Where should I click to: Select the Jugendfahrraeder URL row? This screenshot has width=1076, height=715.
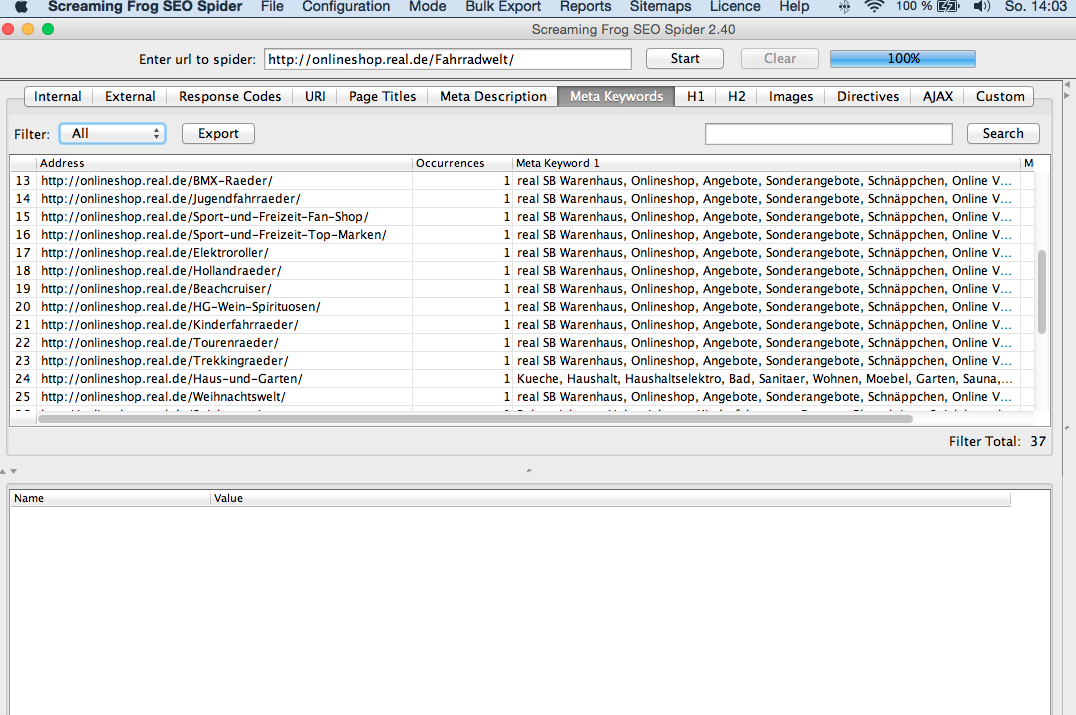(522, 199)
